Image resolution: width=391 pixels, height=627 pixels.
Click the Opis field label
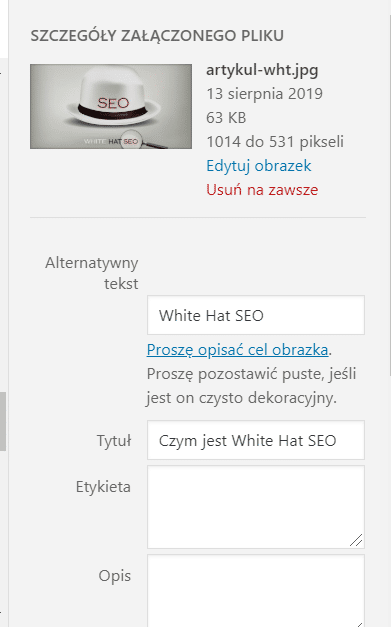[x=115, y=576]
